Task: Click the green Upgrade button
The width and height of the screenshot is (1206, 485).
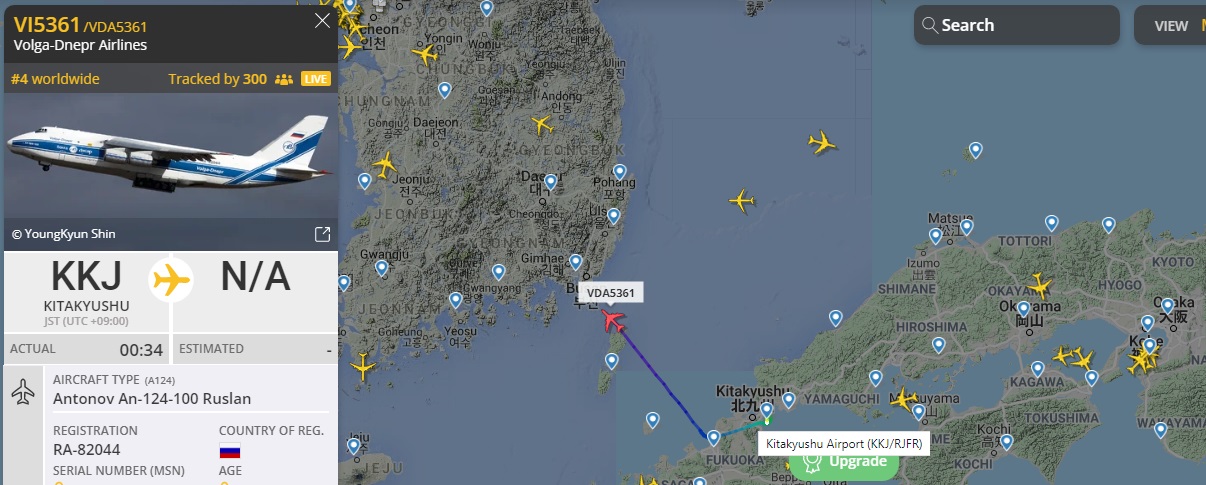Action: [x=848, y=461]
